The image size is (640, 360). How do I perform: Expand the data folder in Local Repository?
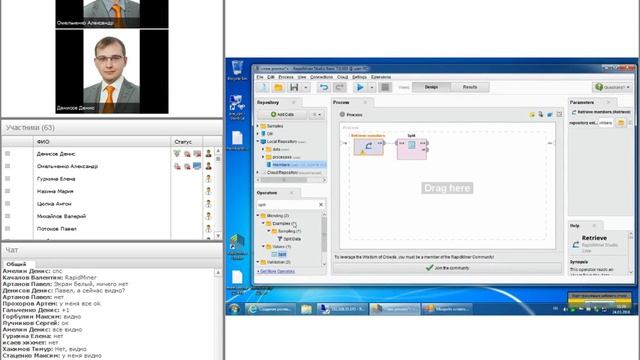tap(263, 149)
